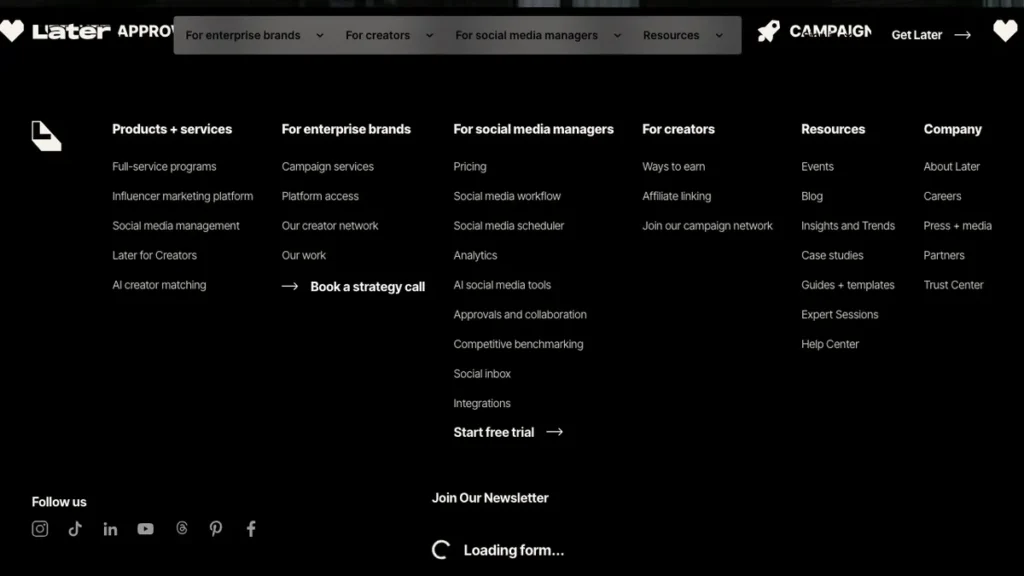Open Later's Pinterest profile icon

coord(216,528)
